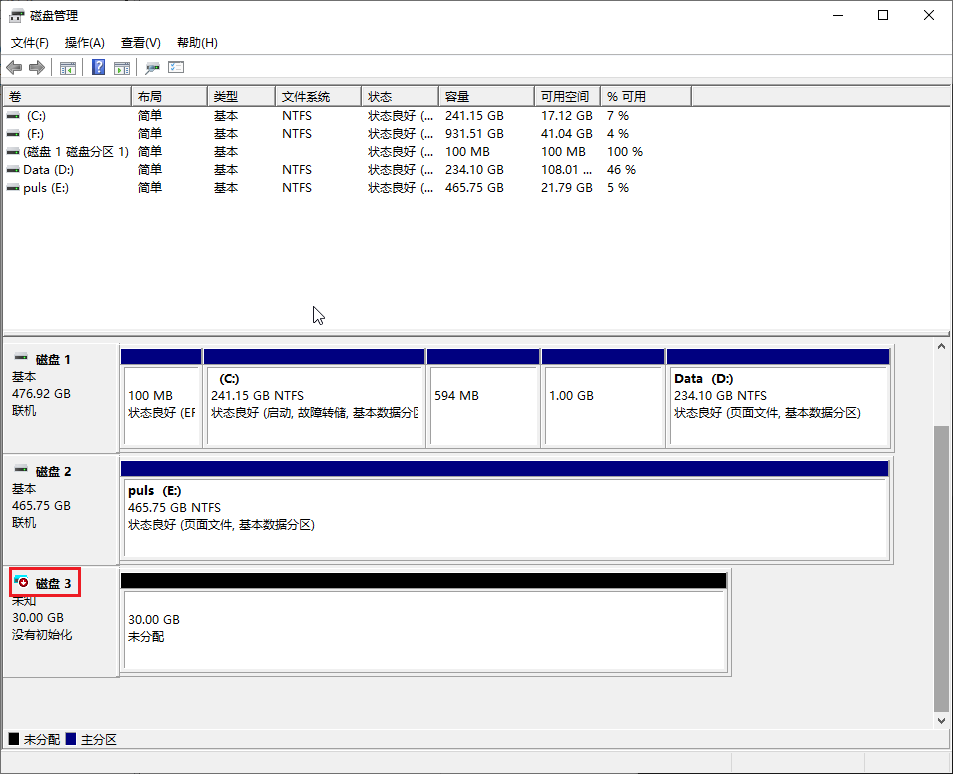Select the Data (D:) row in volume list
953x774 pixels.
click(49, 170)
